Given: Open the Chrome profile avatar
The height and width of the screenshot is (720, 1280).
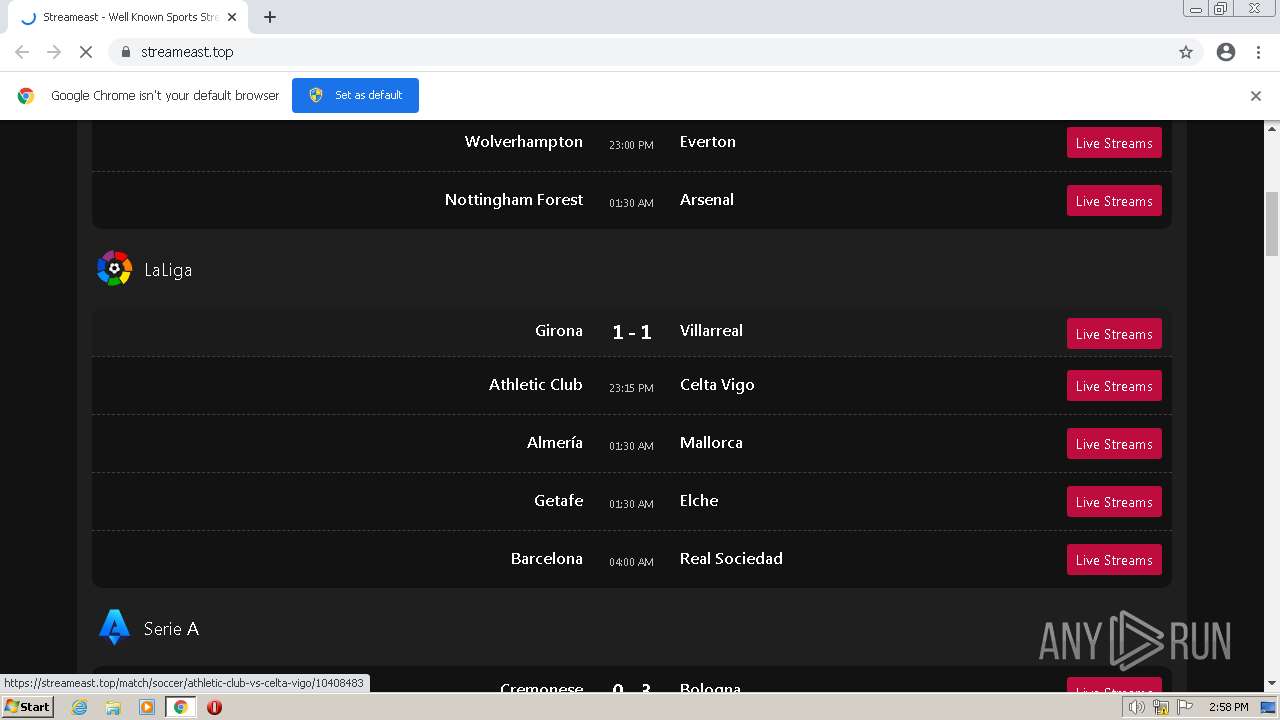Looking at the screenshot, I should [1226, 52].
